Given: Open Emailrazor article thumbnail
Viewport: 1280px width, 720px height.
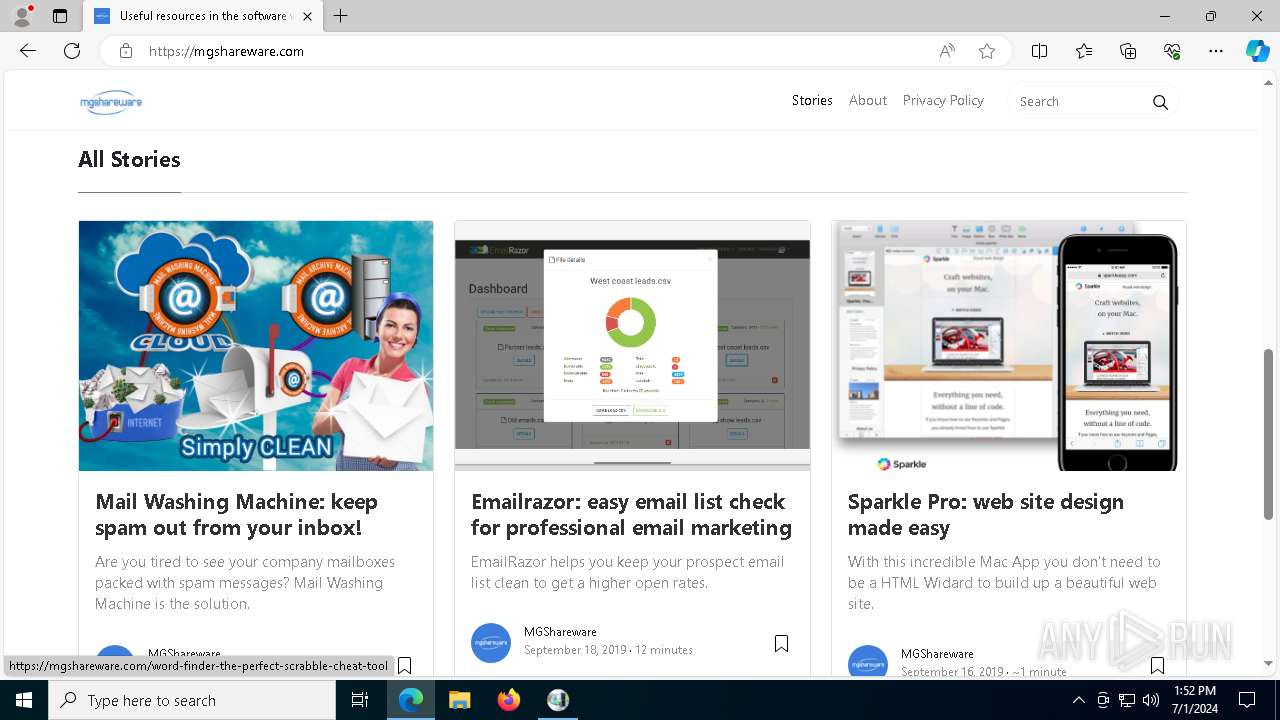Looking at the screenshot, I should pos(632,345).
